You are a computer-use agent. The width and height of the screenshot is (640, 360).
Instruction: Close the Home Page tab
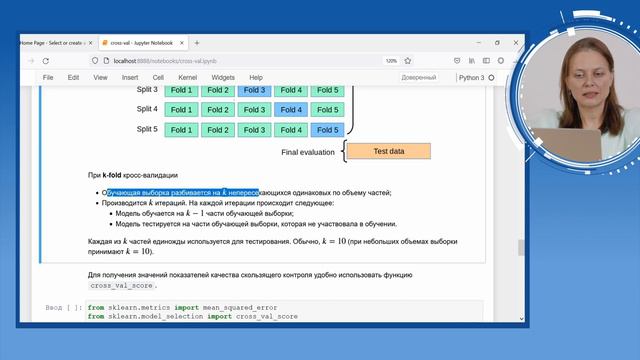(91, 43)
